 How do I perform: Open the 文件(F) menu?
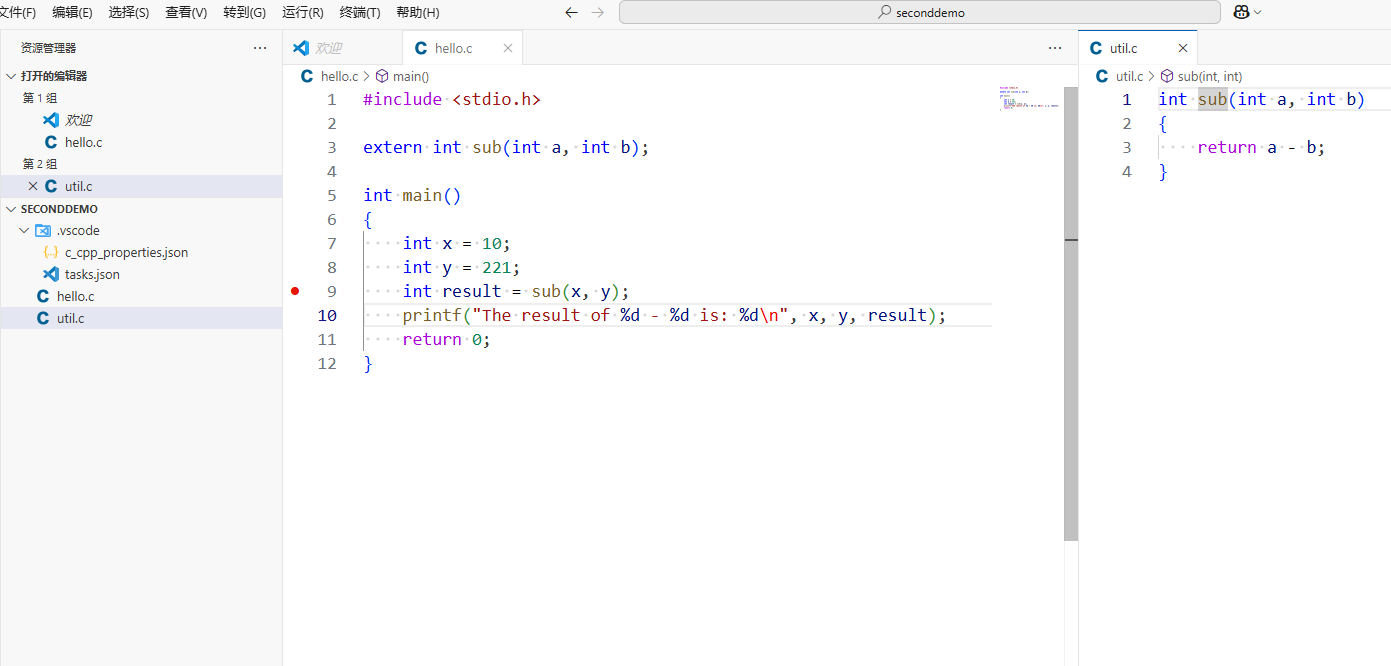pos(18,13)
